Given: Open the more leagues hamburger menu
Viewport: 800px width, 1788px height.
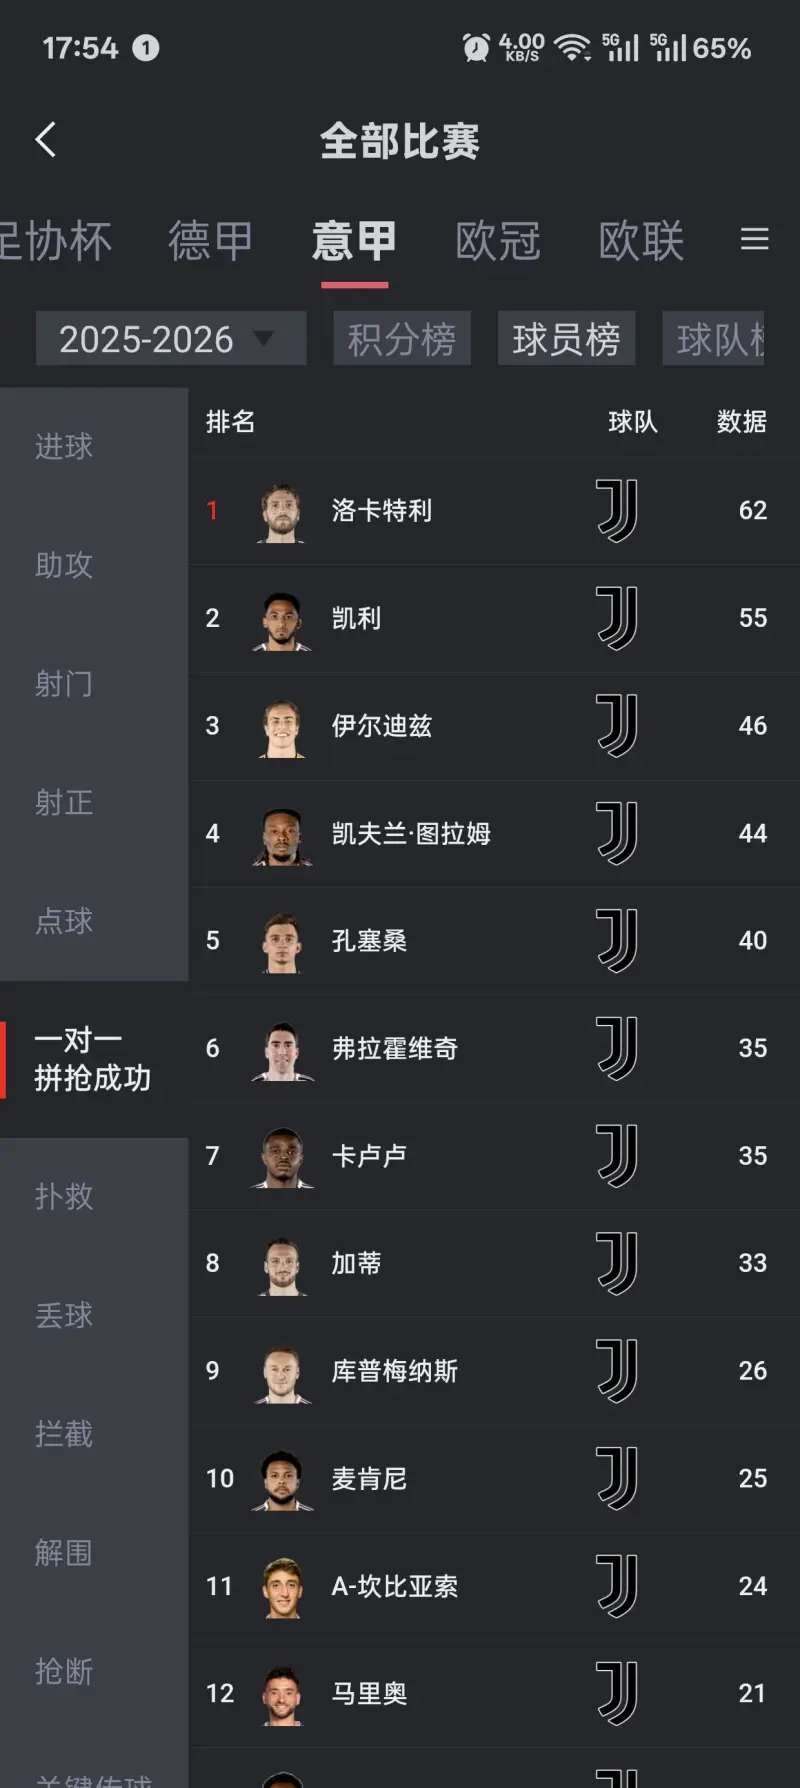Looking at the screenshot, I should tap(754, 240).
